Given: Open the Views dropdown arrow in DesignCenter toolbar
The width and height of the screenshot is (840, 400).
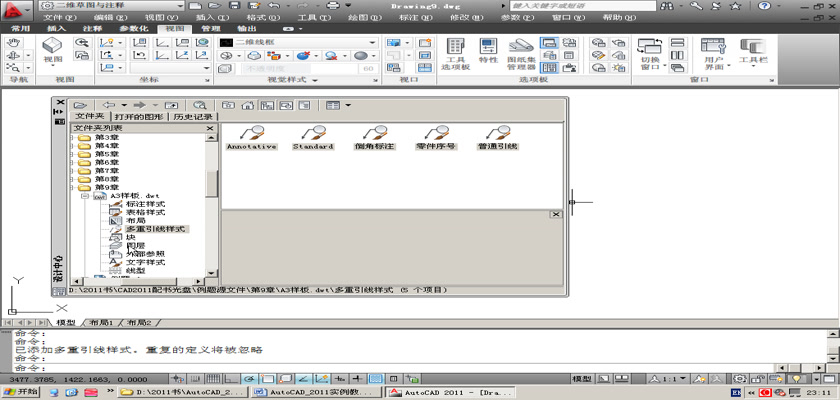Looking at the screenshot, I should 348,105.
